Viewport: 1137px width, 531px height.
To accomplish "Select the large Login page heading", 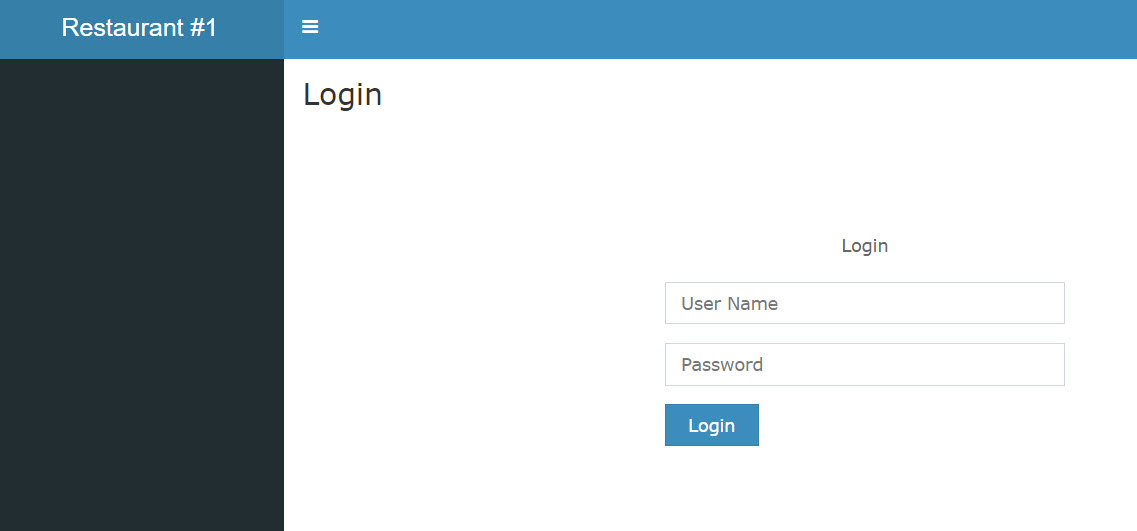I will point(342,95).
